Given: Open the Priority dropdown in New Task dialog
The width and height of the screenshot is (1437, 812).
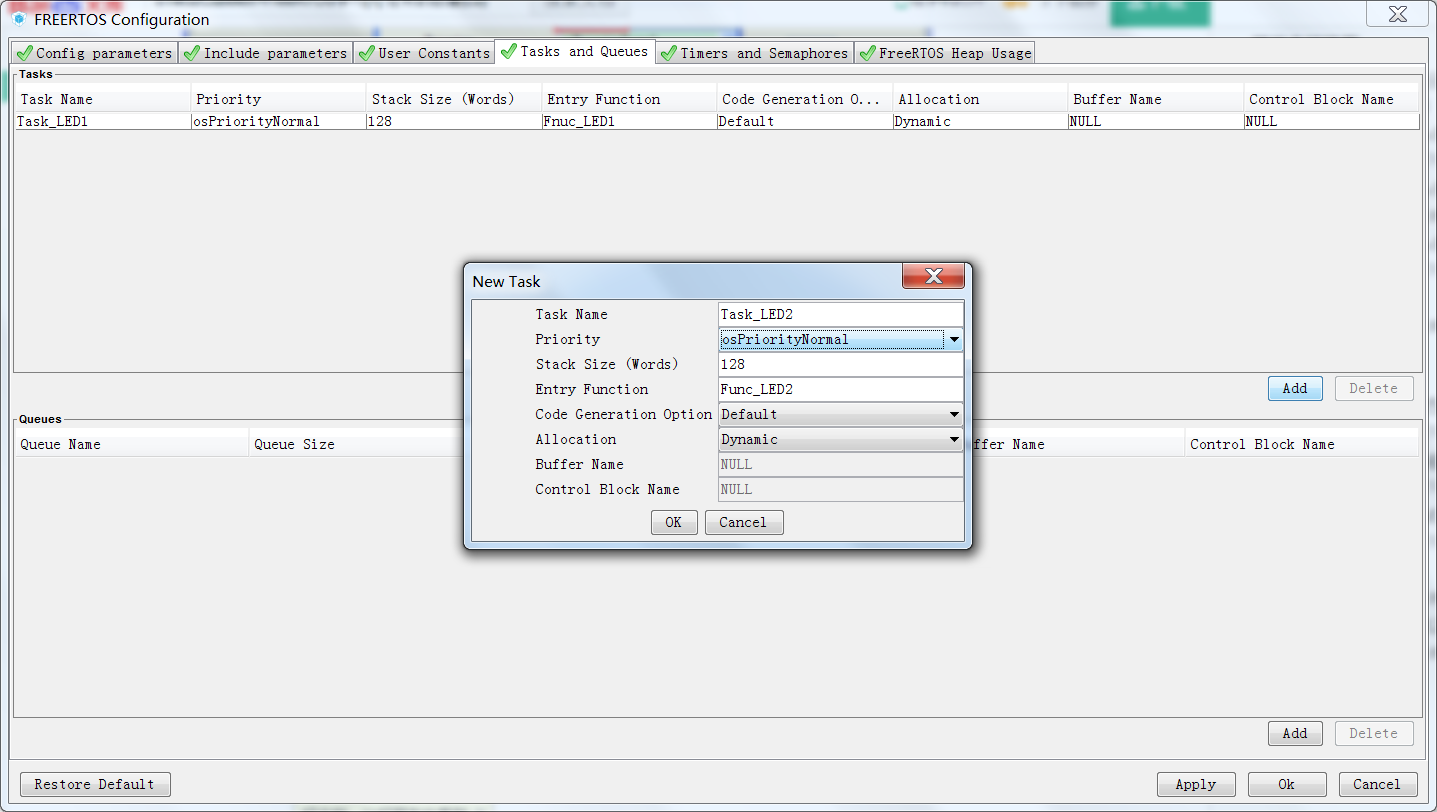Looking at the screenshot, I should point(841,339).
